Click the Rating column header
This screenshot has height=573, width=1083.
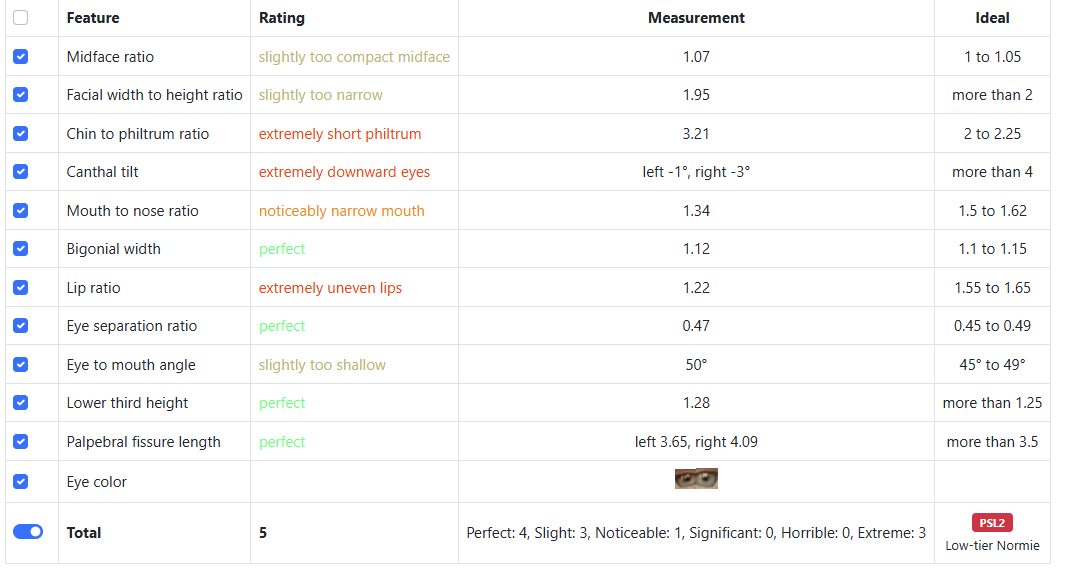pyautogui.click(x=282, y=18)
